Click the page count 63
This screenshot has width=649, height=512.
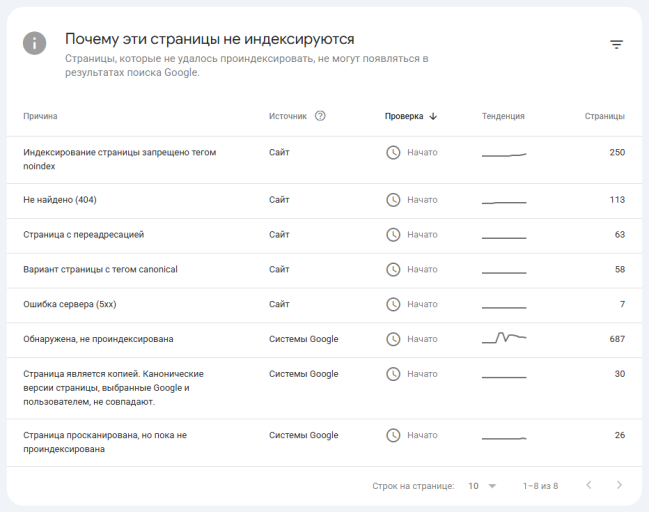point(620,235)
